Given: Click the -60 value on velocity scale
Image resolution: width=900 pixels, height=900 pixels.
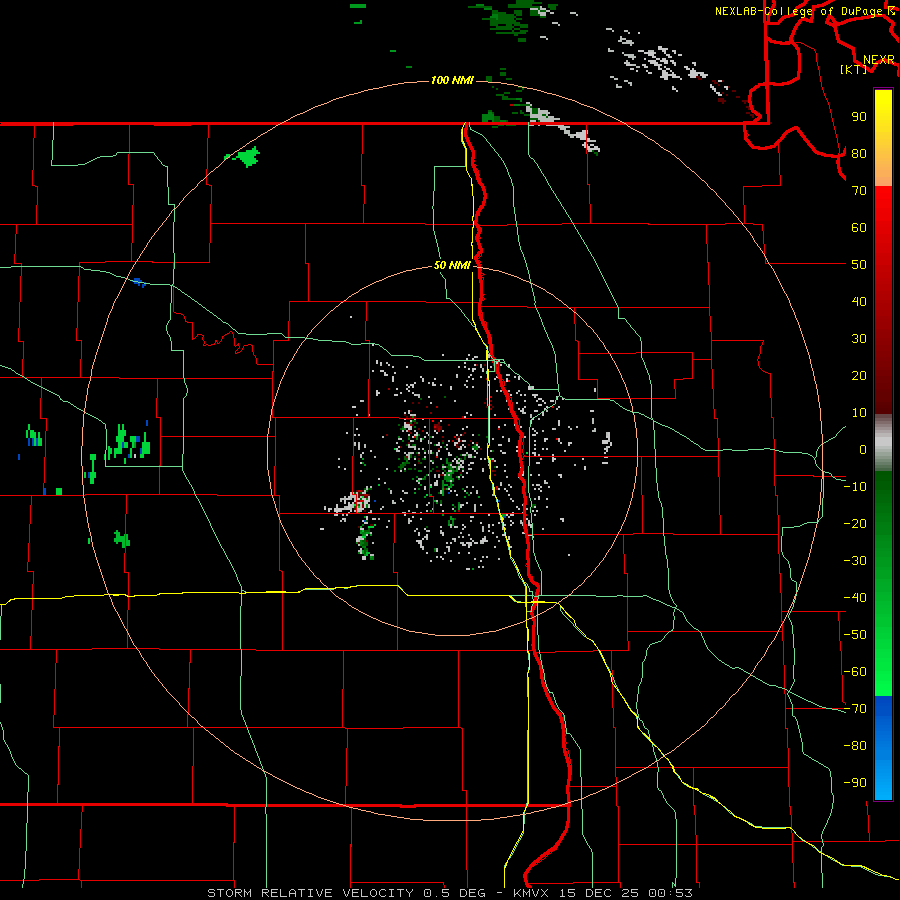Looking at the screenshot, I should tap(855, 672).
